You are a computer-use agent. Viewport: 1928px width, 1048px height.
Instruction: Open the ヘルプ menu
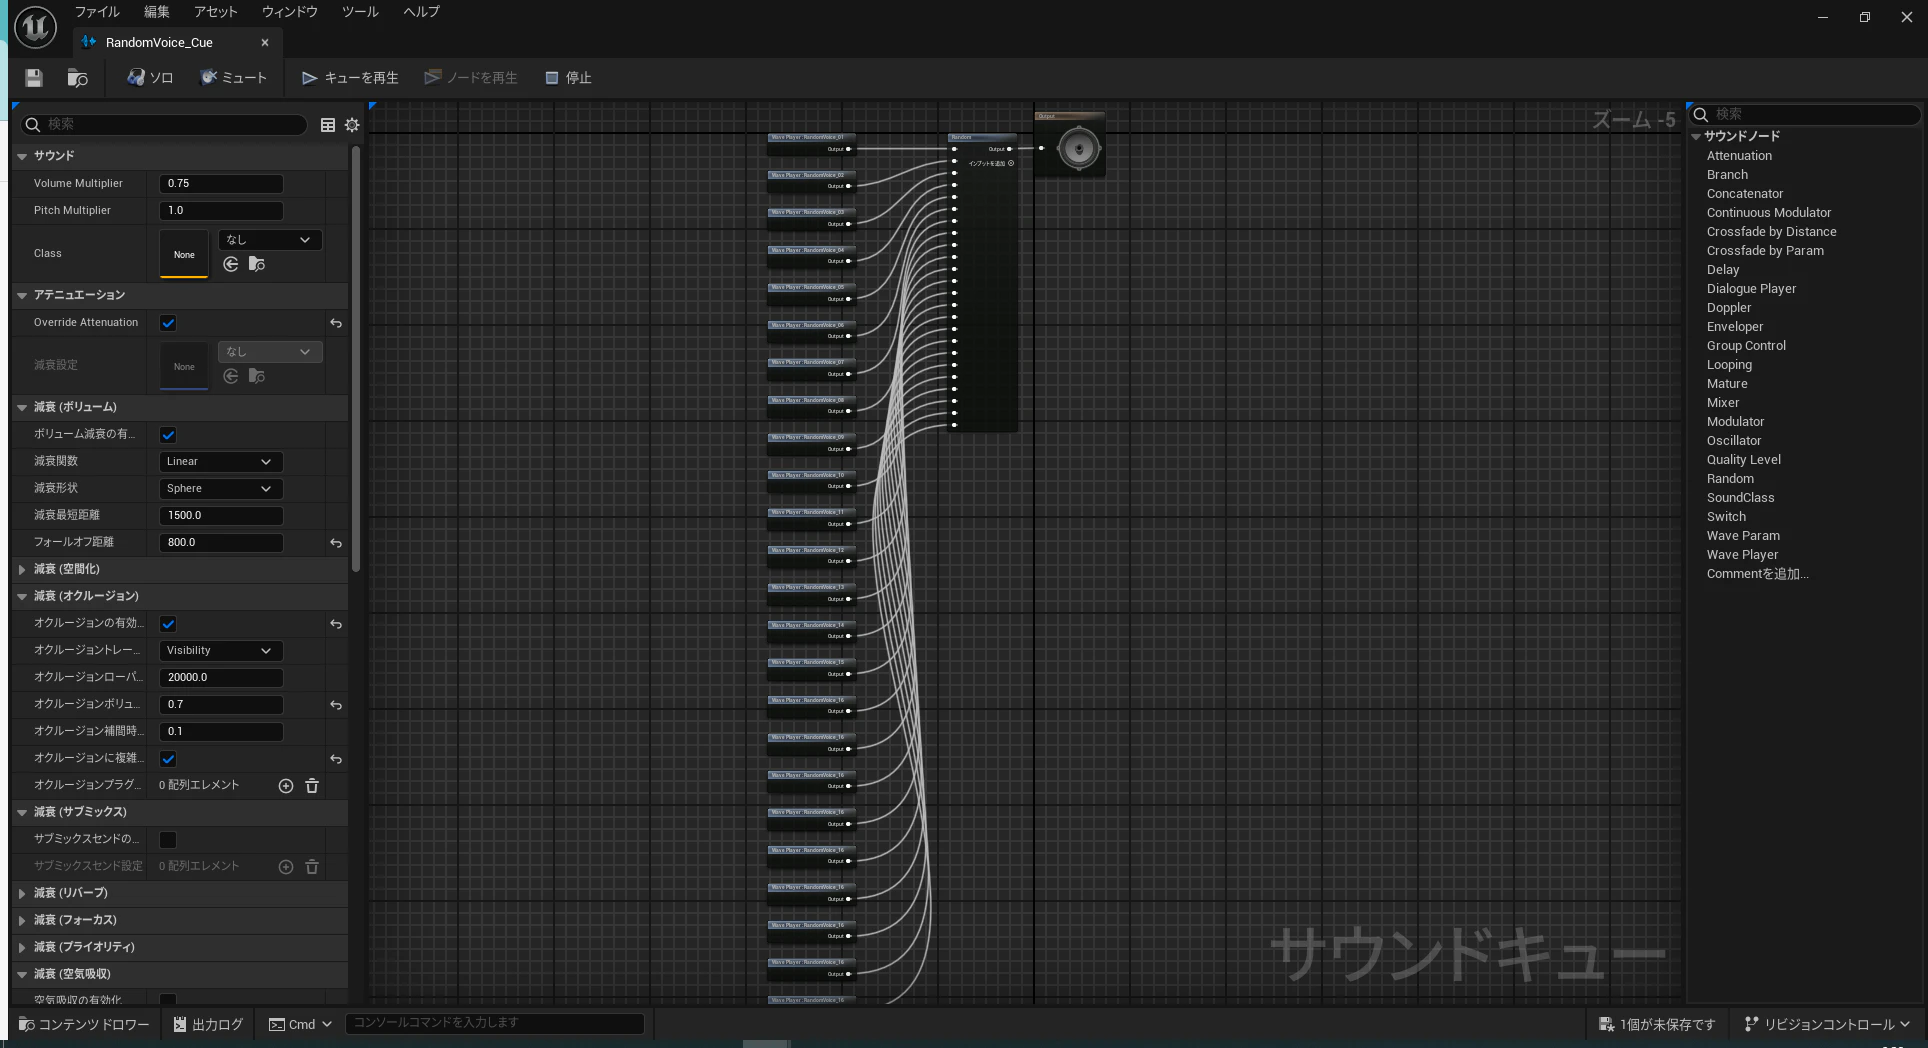point(421,12)
